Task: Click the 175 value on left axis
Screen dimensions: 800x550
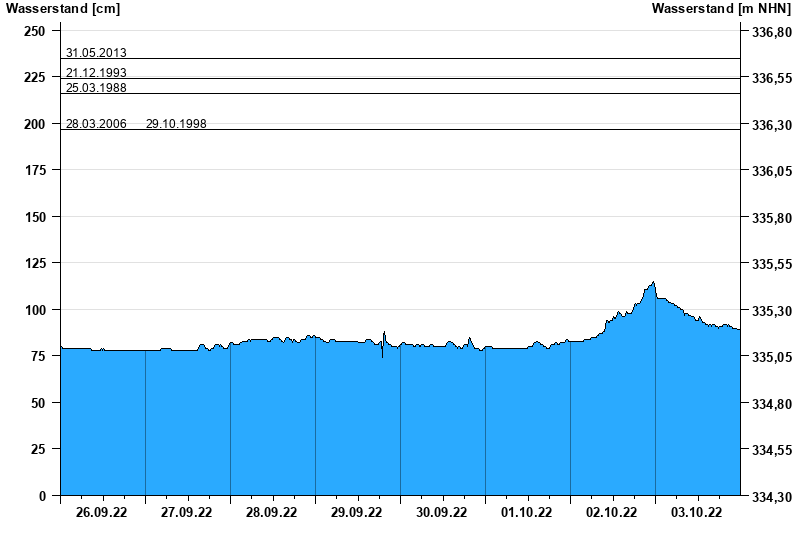Action: pos(35,170)
